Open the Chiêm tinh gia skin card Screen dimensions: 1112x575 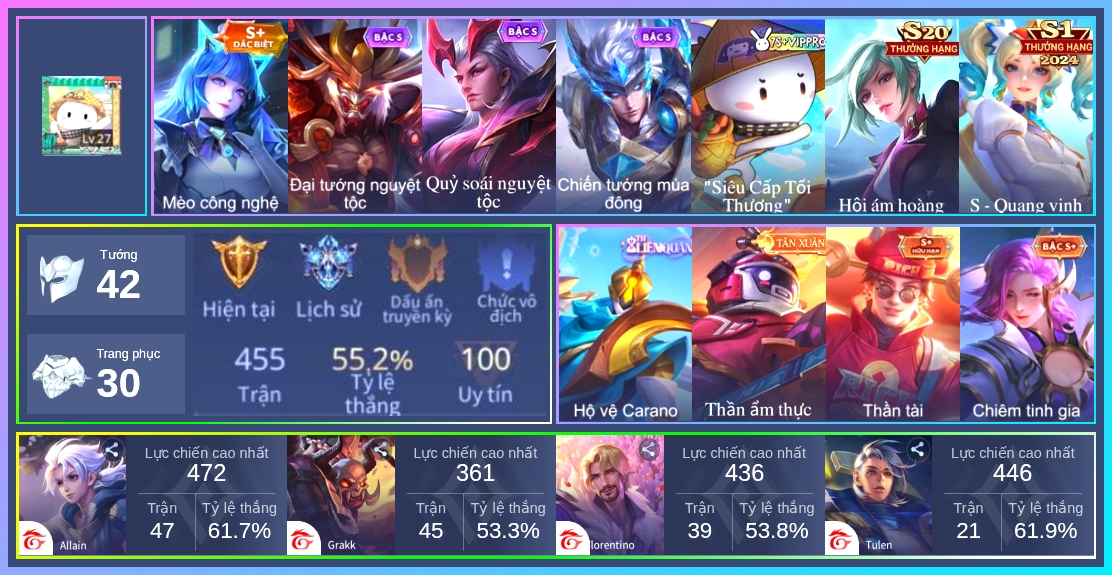(1027, 324)
